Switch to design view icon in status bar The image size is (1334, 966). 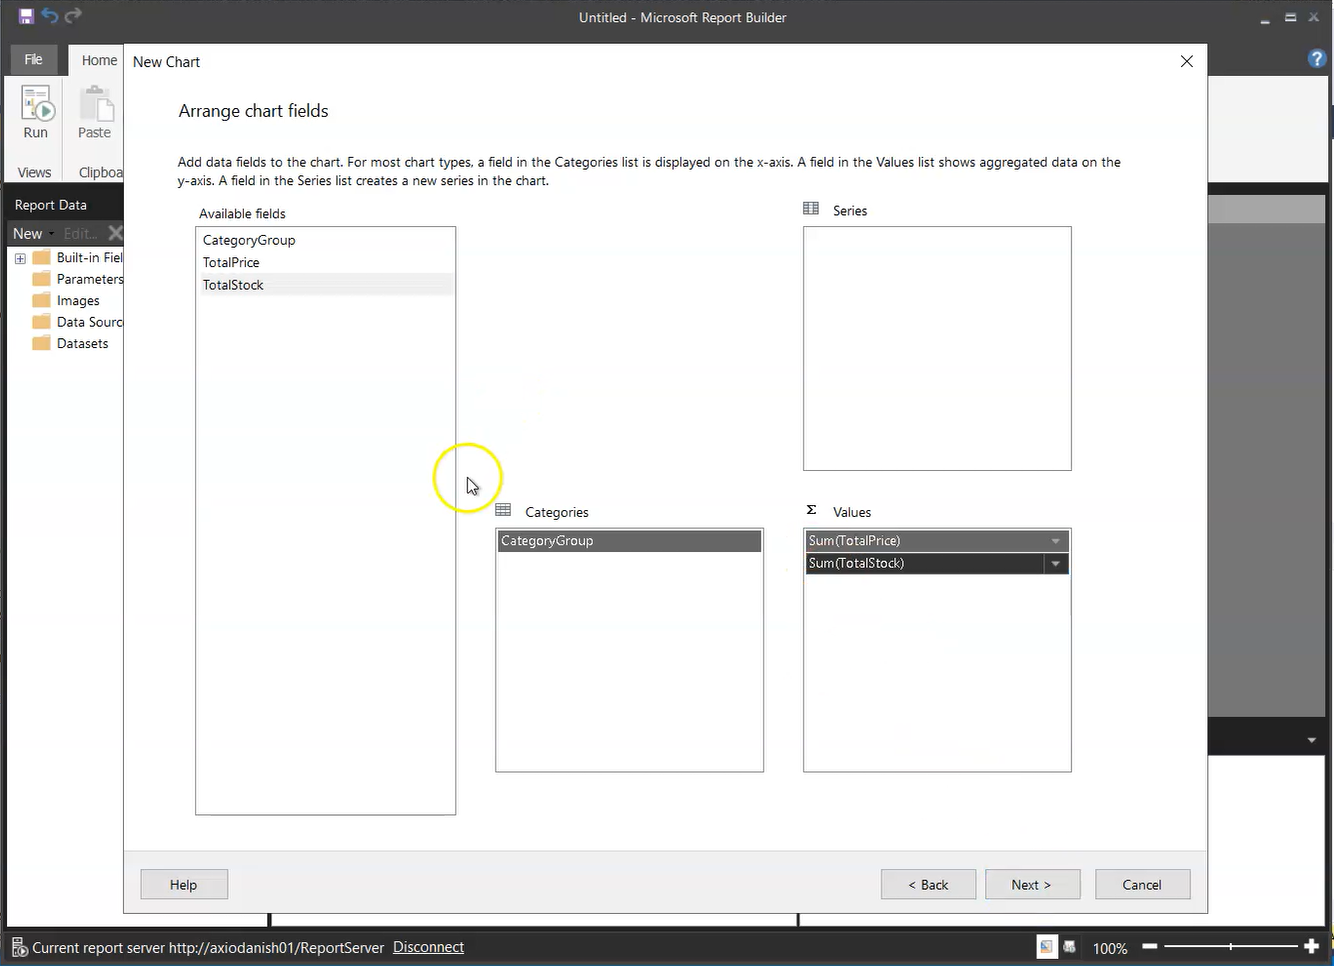click(1046, 947)
